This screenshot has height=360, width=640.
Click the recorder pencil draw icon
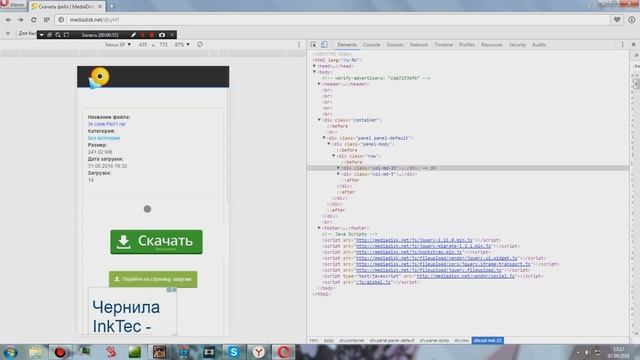133,35
